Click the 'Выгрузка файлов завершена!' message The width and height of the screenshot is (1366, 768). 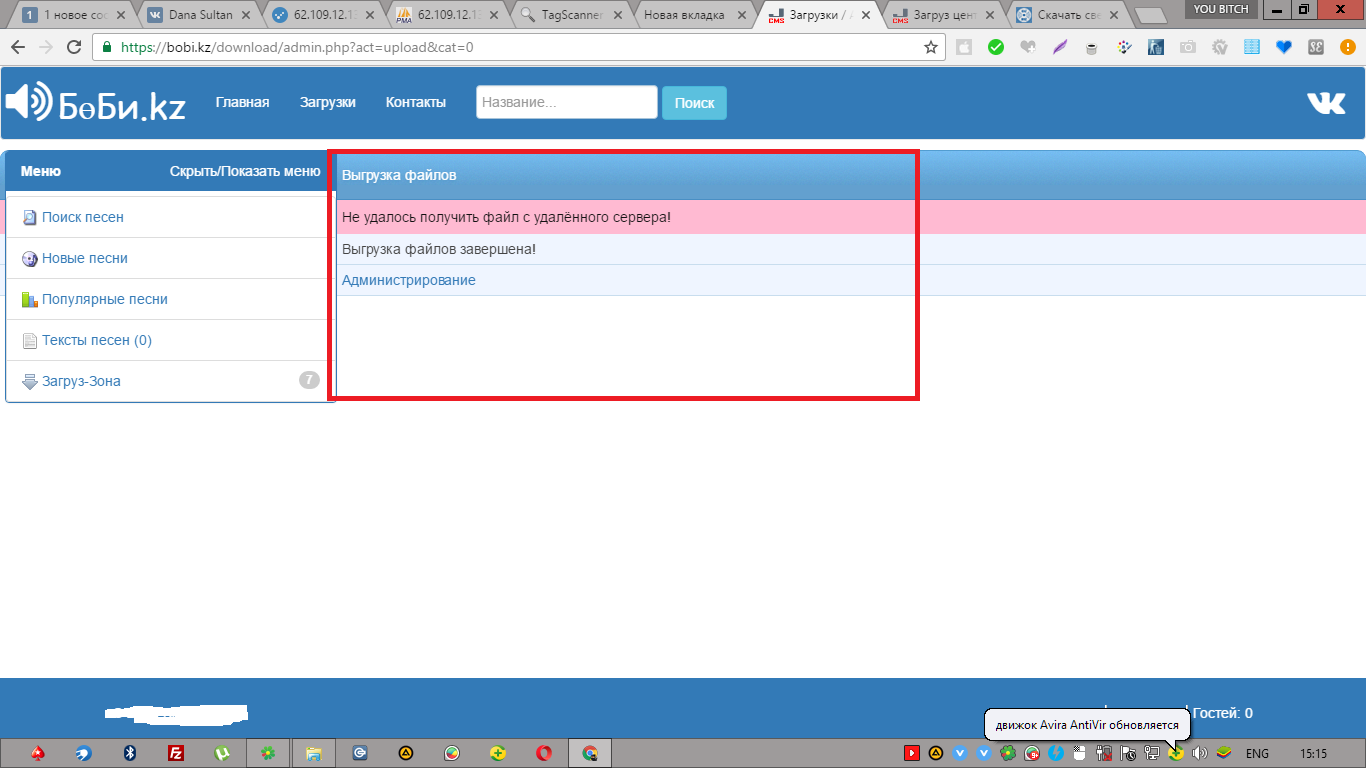click(x=439, y=248)
